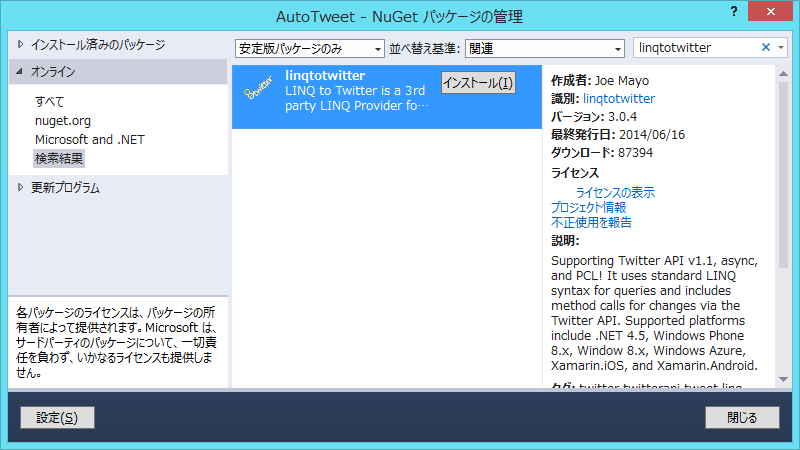
Task: Open the 不正使用を報告 link
Action: pos(591,222)
